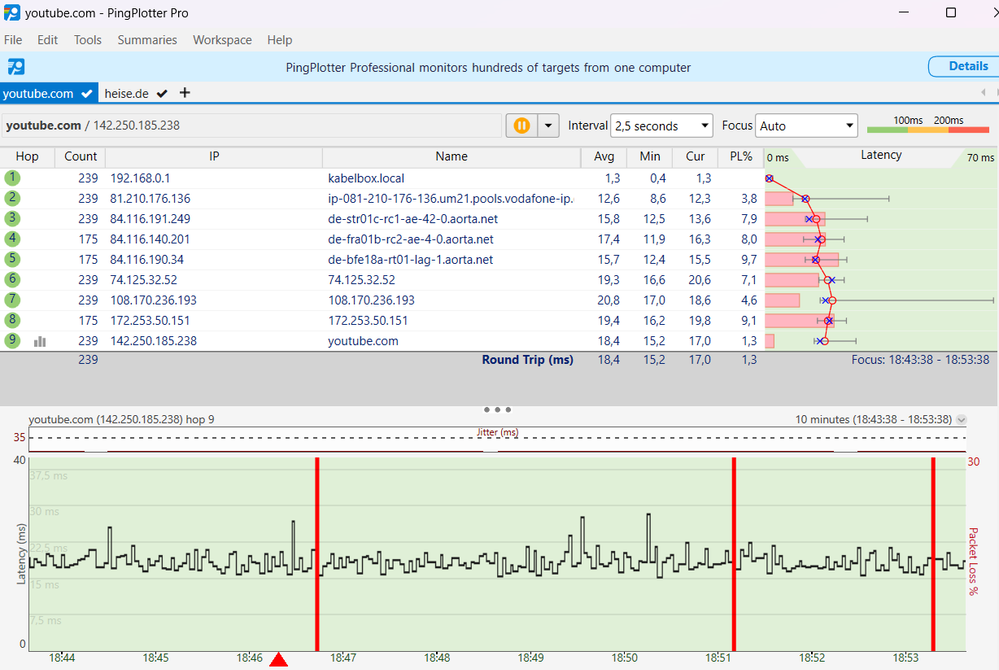Select hop 3 green circle icon
This screenshot has height=670, width=999.
point(12,218)
